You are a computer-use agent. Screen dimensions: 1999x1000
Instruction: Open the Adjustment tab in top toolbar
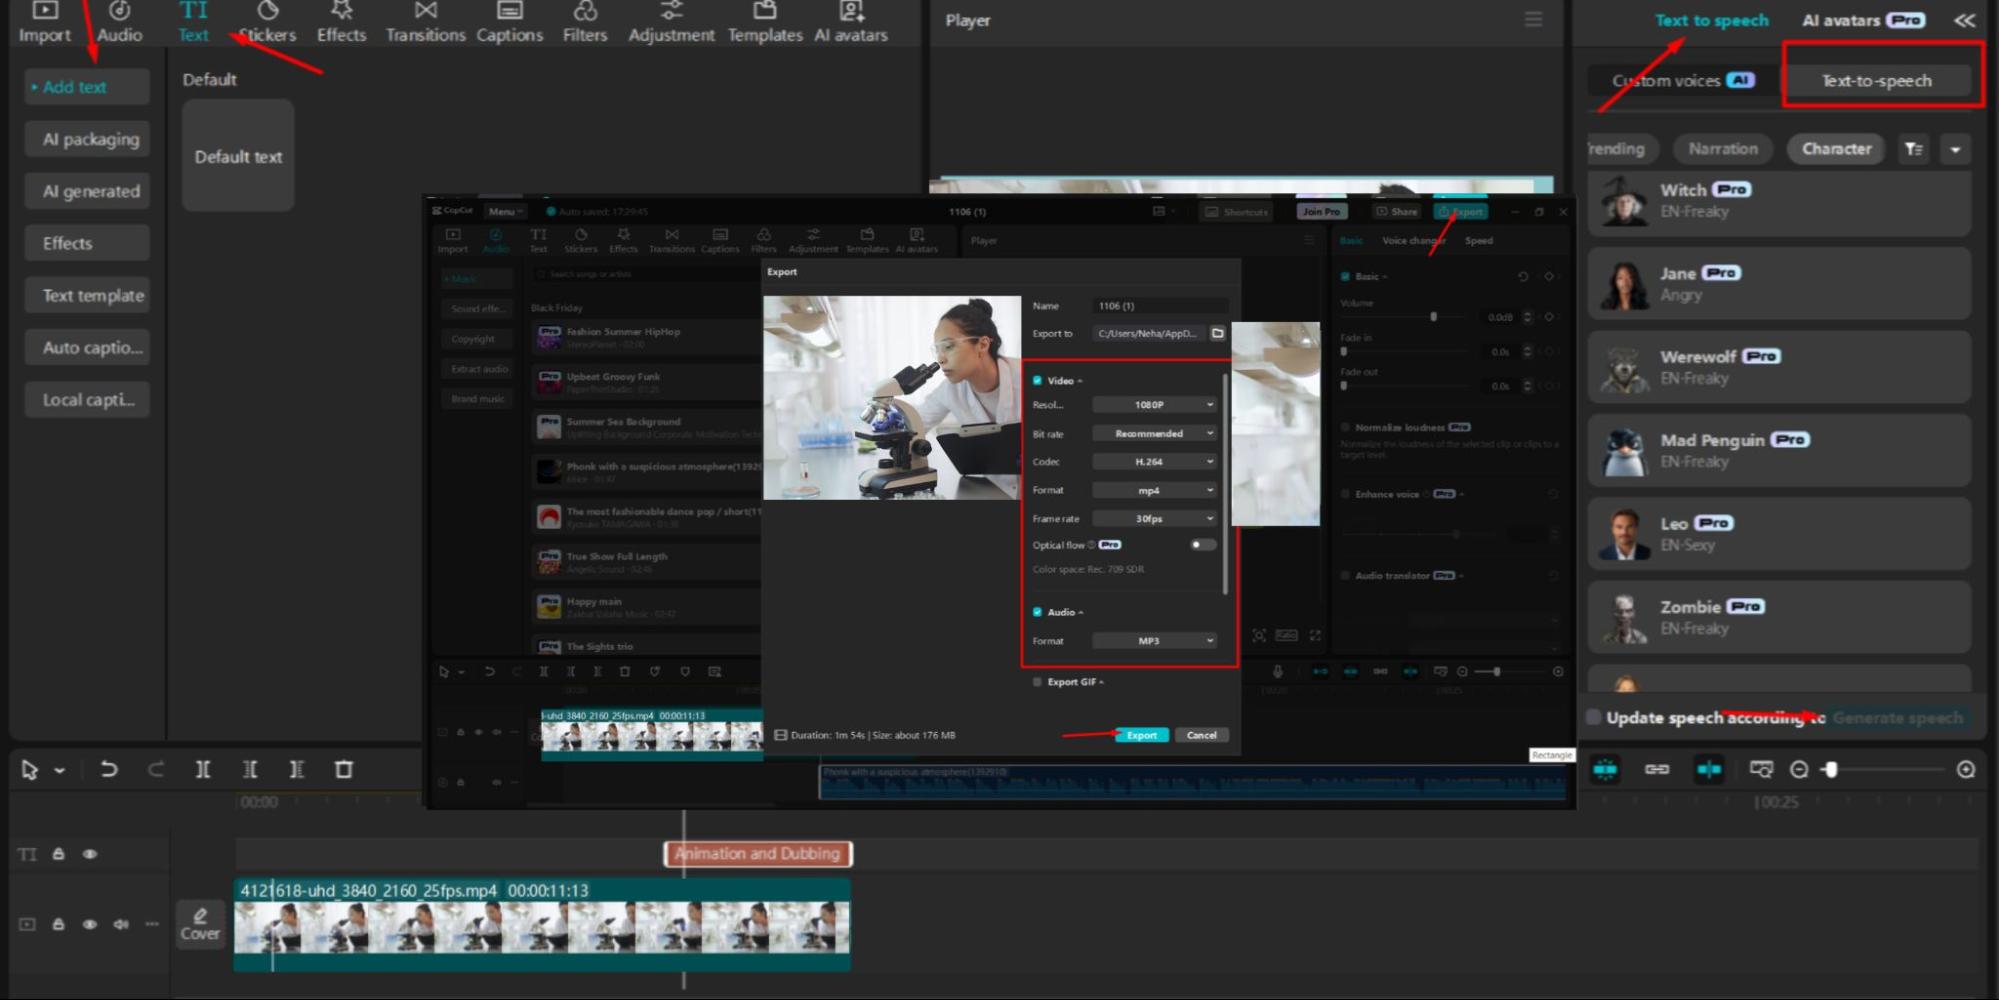(x=671, y=22)
